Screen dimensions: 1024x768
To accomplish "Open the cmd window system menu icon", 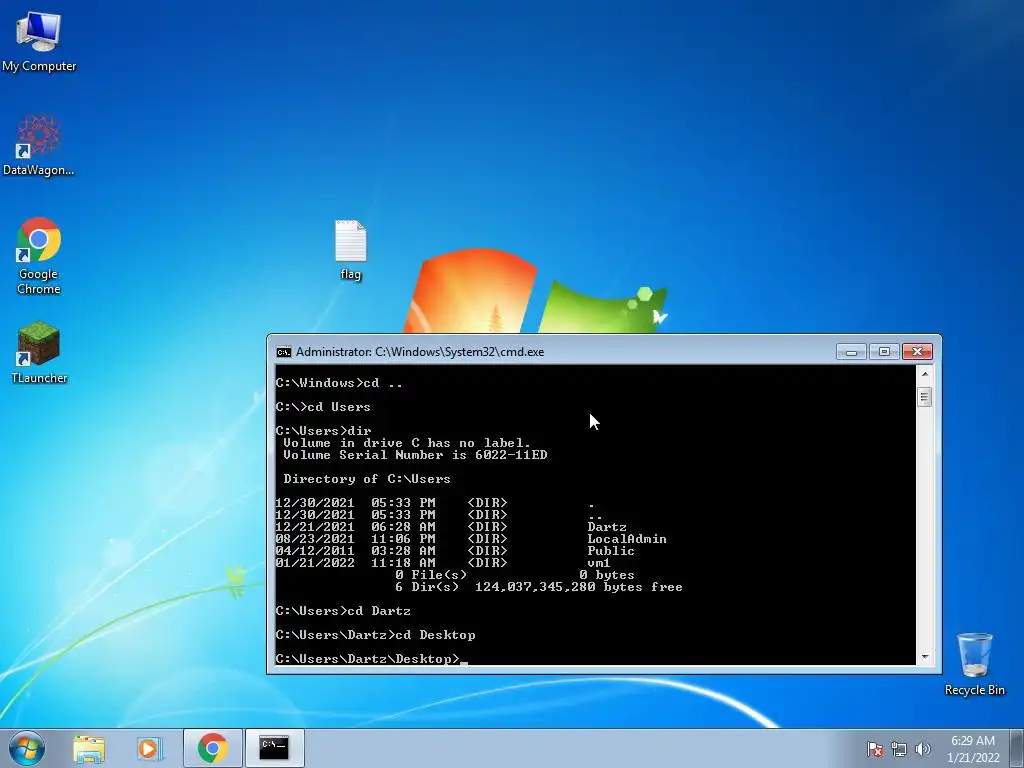I will [283, 352].
